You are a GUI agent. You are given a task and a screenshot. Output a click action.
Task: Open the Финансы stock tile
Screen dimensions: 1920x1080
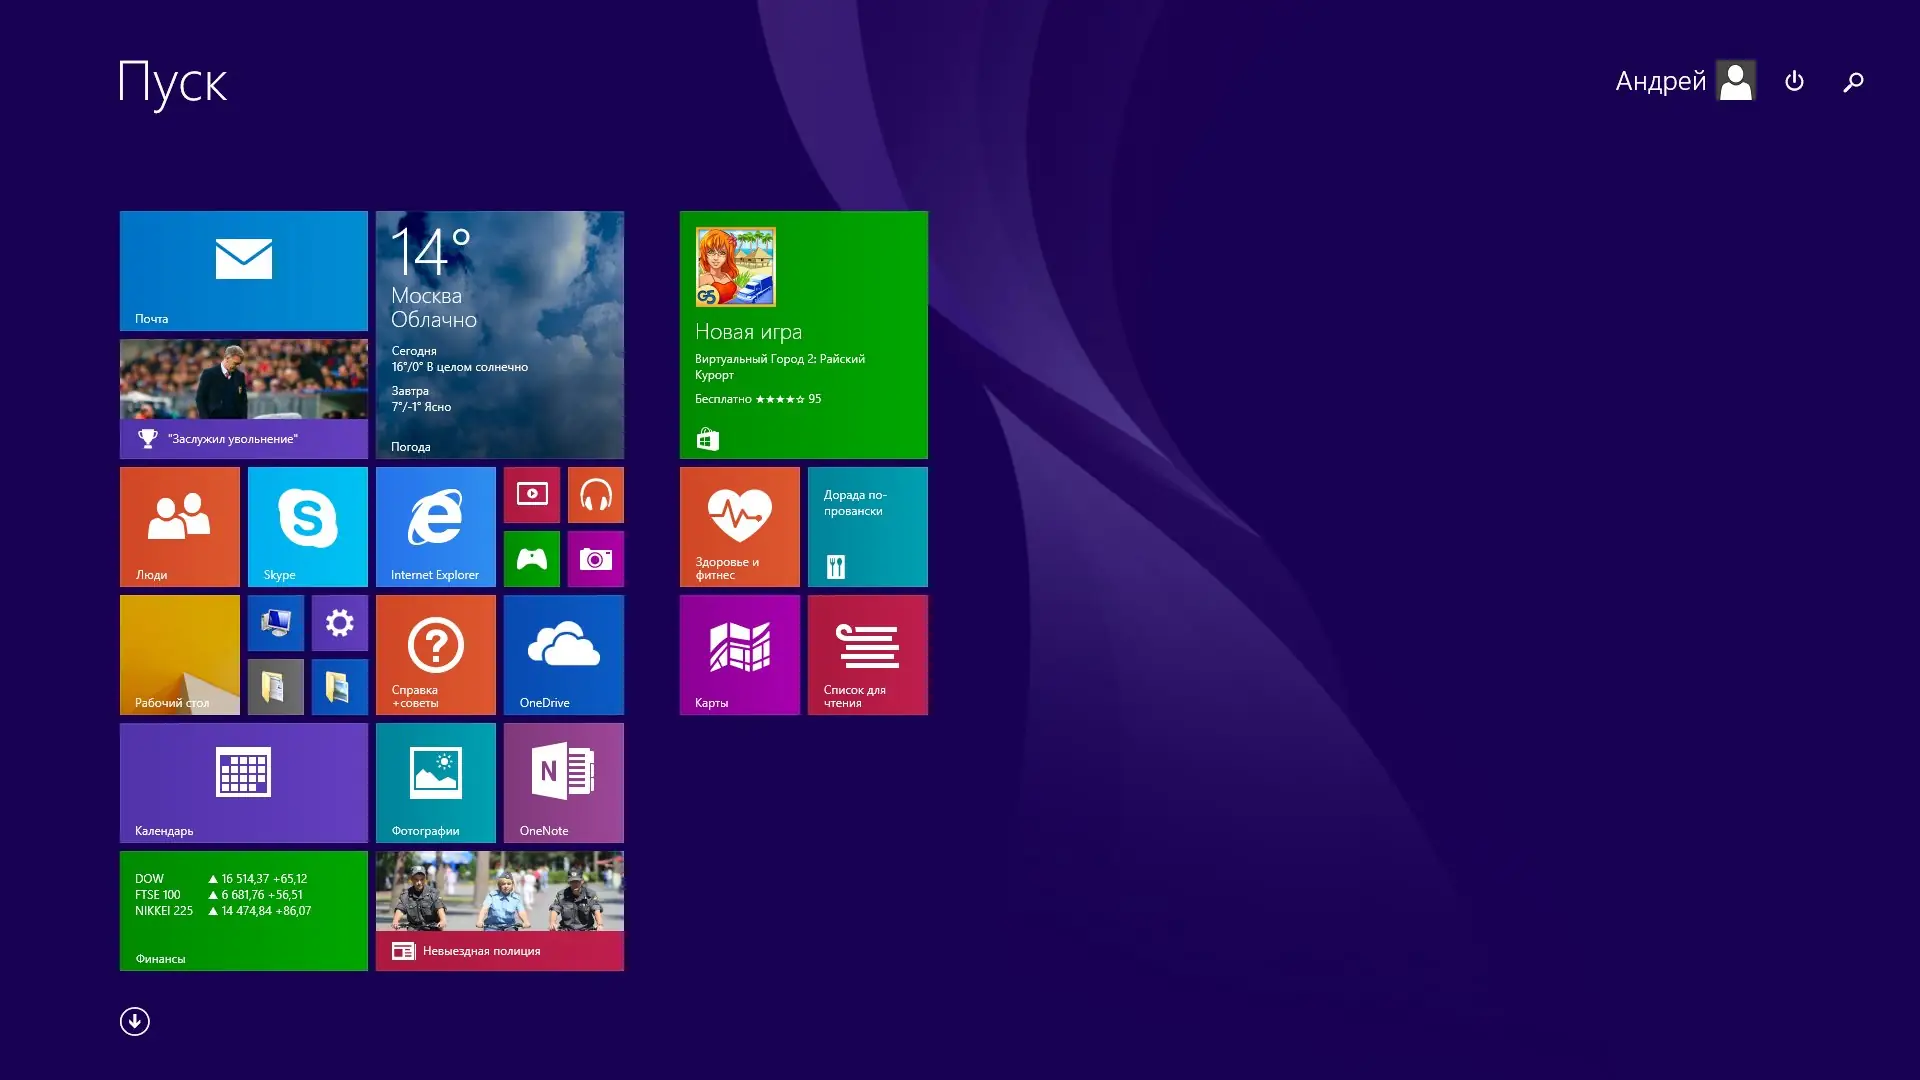coord(243,910)
